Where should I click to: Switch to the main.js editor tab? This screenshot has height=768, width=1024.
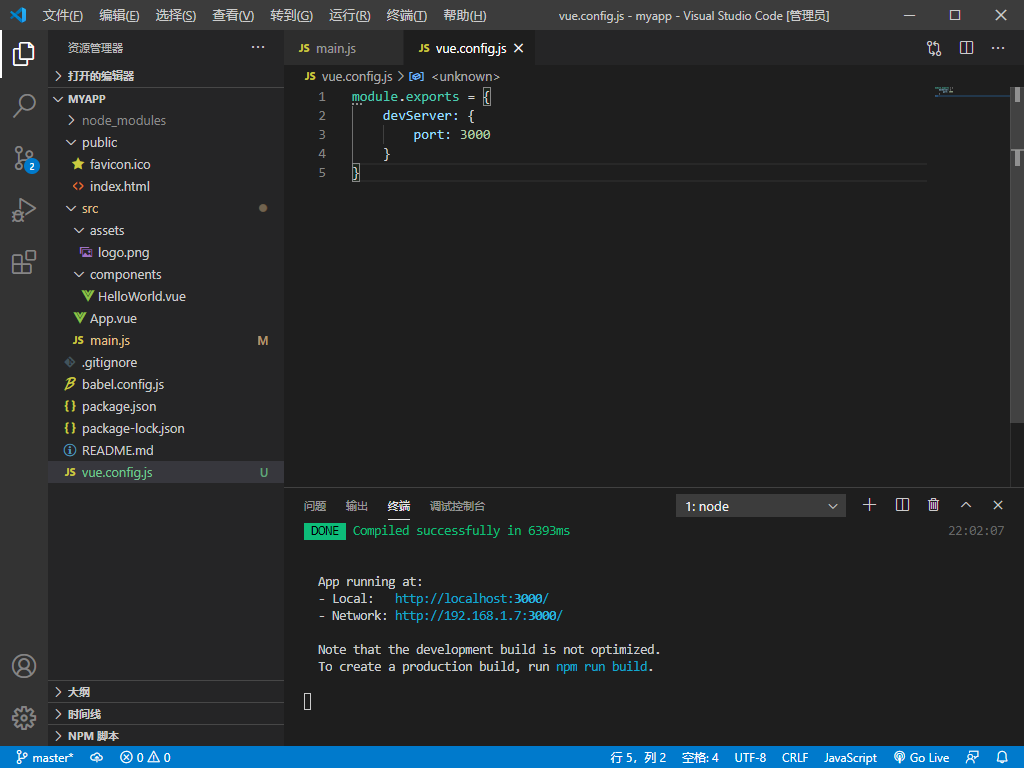(x=335, y=48)
